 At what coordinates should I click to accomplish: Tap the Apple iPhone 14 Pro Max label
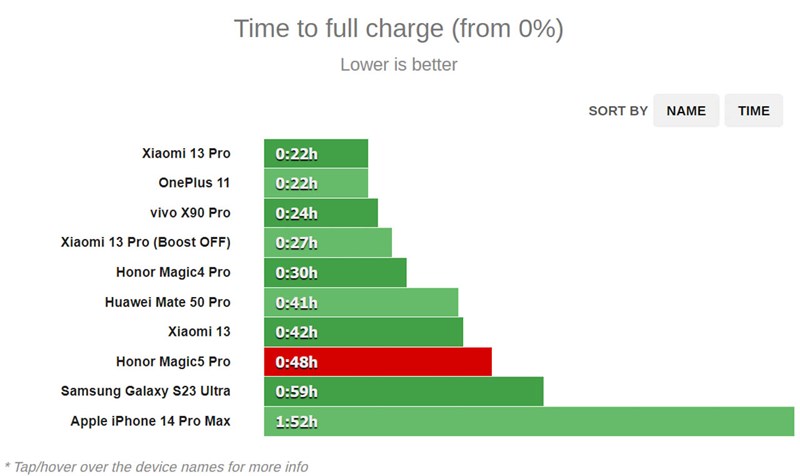click(150, 421)
